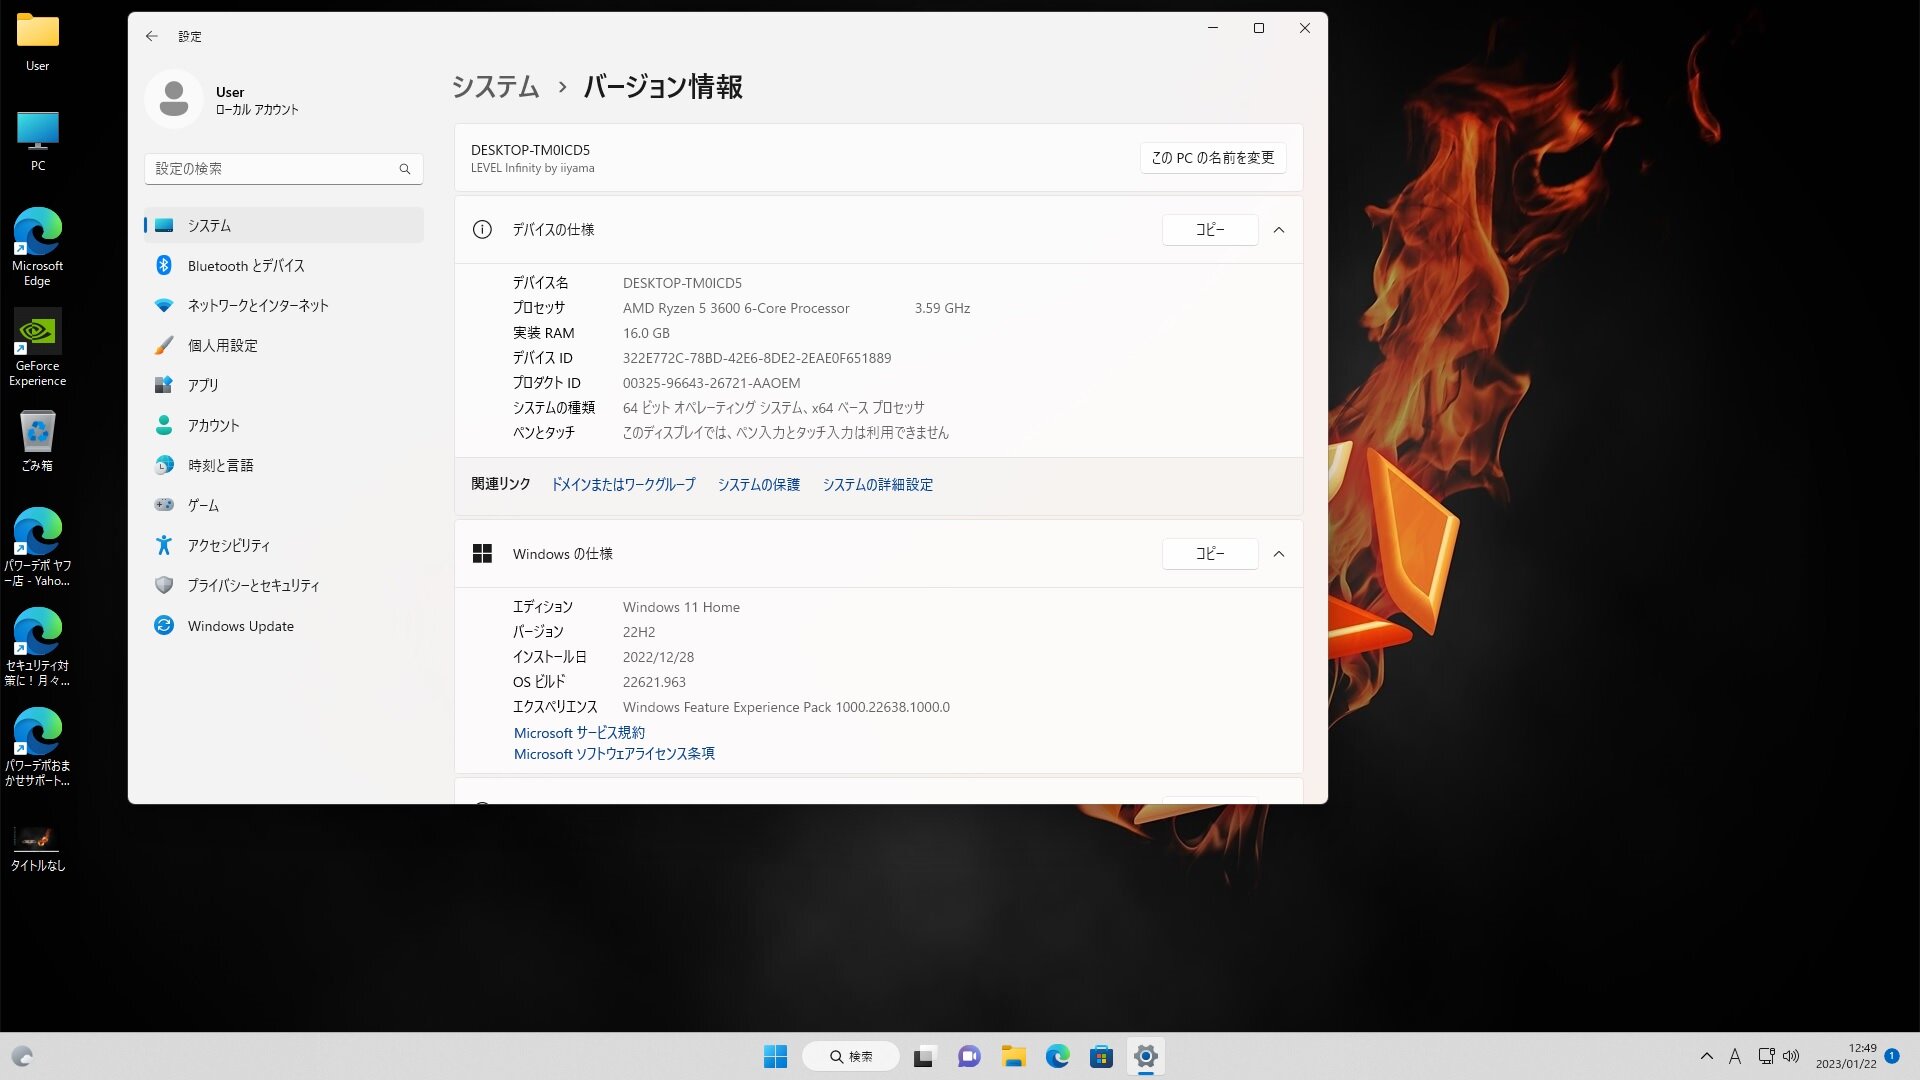This screenshot has width=1920, height=1080.
Task: Open Task View on the taskbar
Action: tap(924, 1056)
